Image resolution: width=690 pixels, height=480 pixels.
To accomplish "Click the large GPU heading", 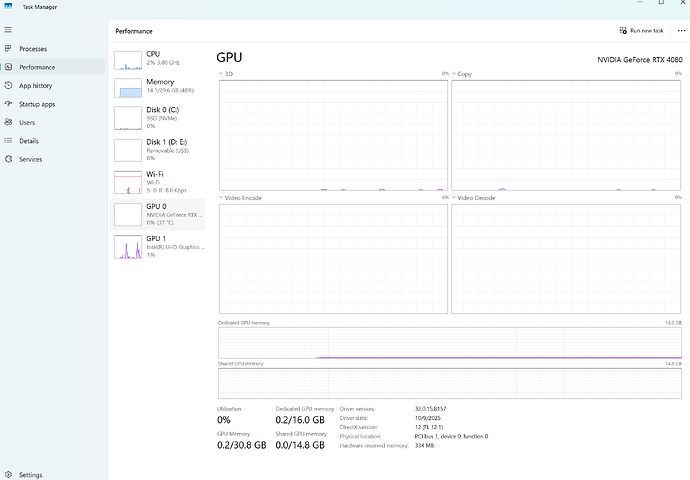I will (x=229, y=58).
